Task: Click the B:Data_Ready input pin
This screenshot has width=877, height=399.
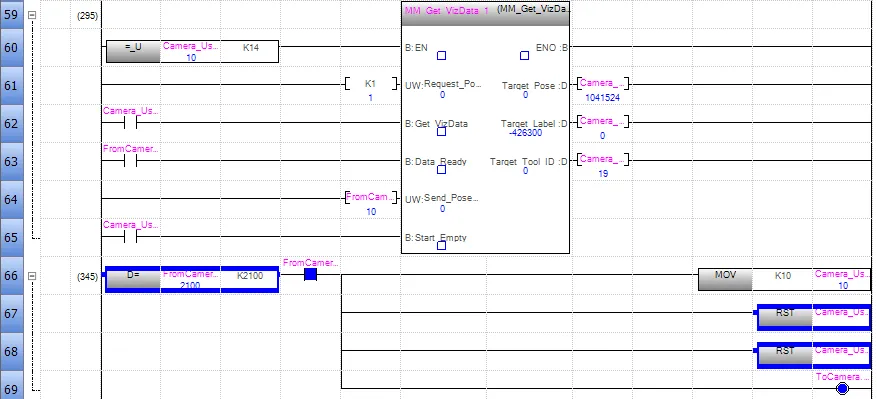Action: point(436,162)
